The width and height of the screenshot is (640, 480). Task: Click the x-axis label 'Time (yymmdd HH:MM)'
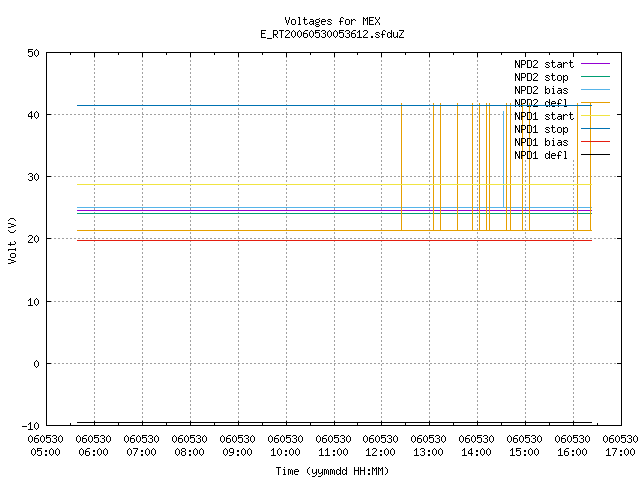[x=332, y=471]
